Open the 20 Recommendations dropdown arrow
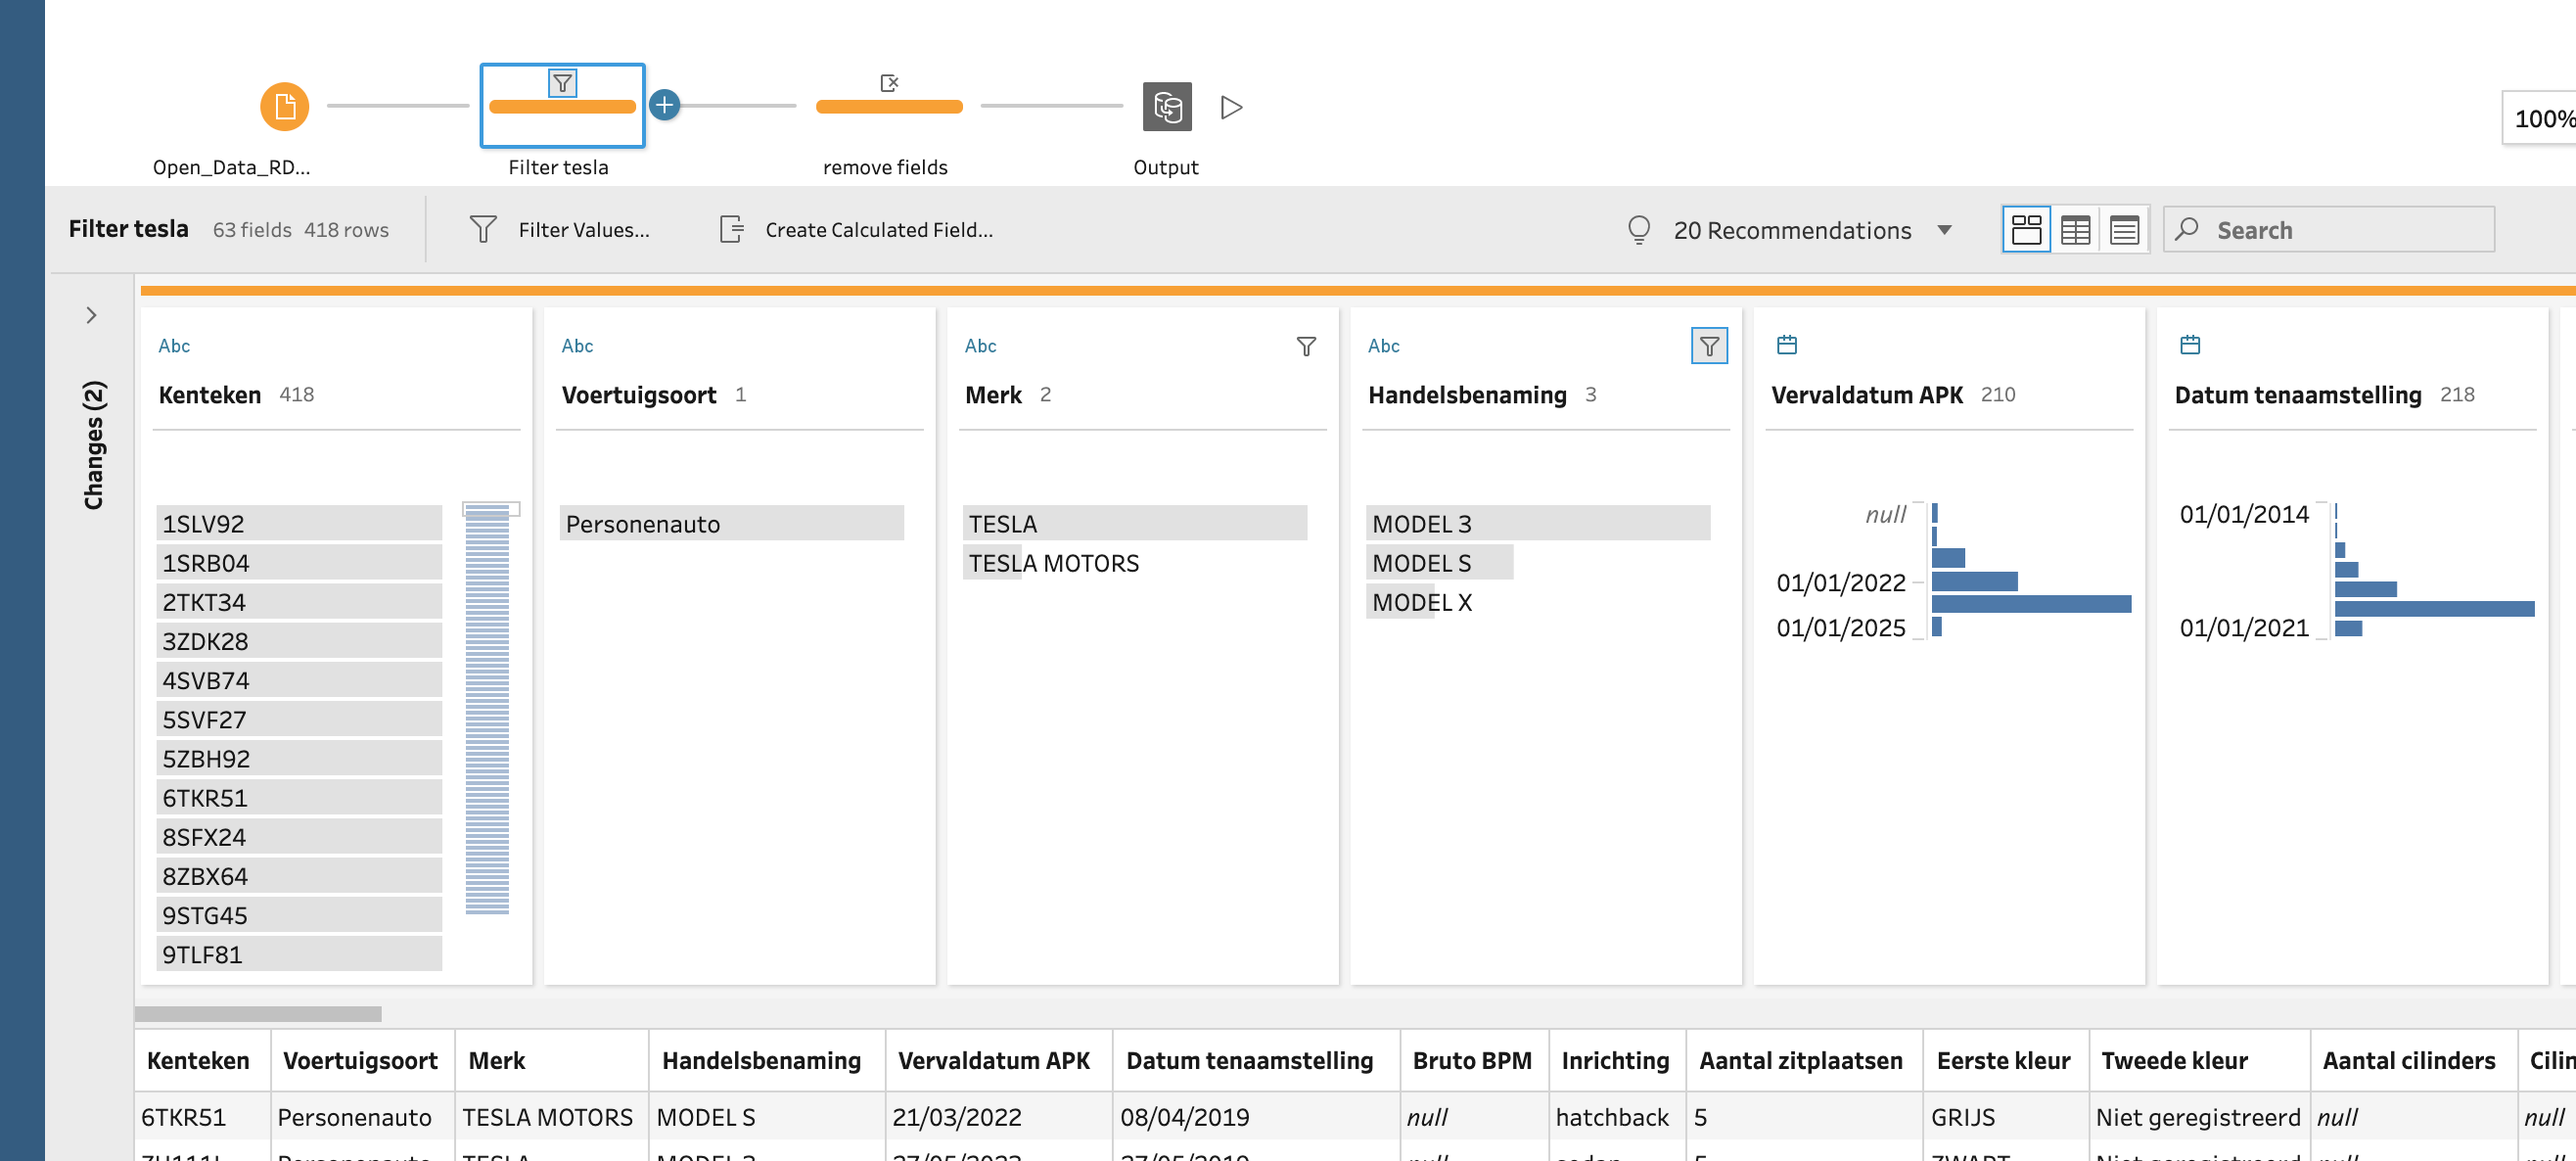Screen dimensions: 2576x1161 click(1944, 230)
